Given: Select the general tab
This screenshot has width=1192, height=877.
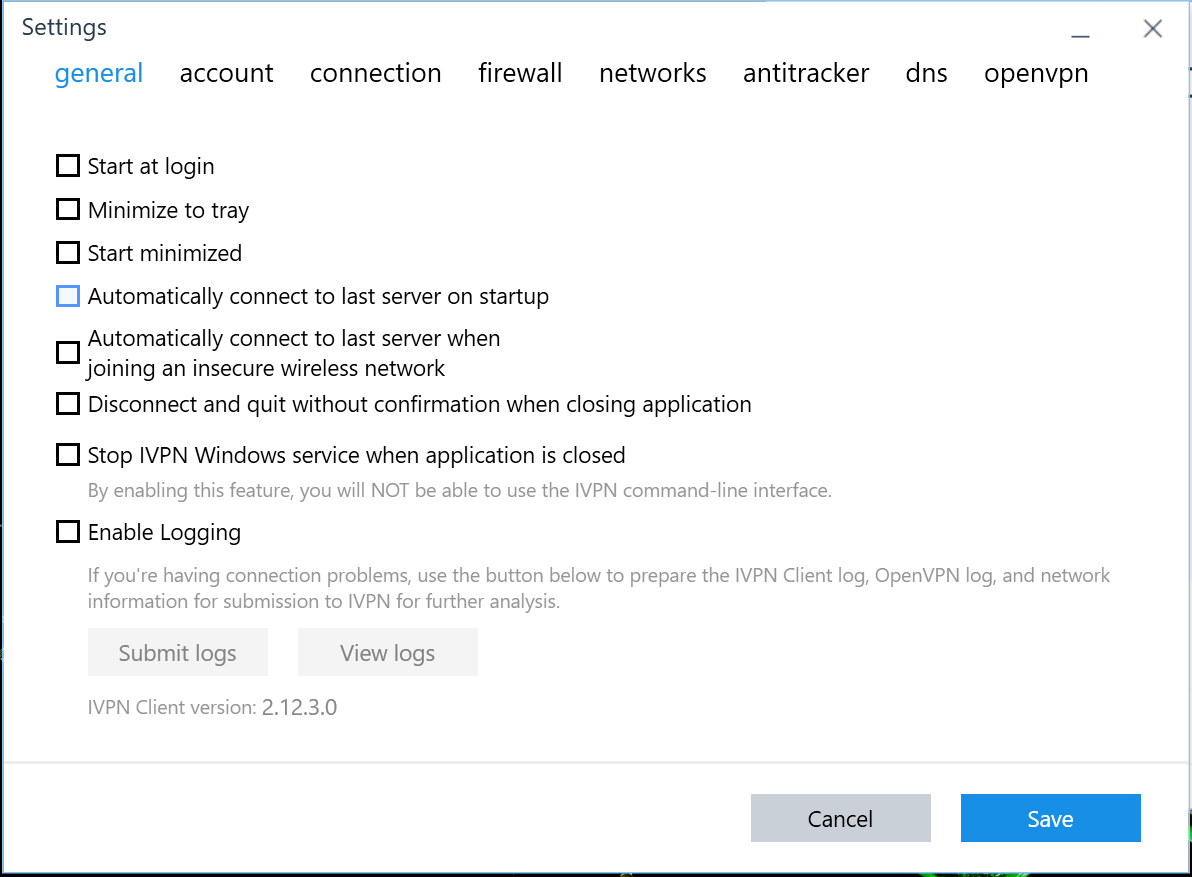Looking at the screenshot, I should pyautogui.click(x=99, y=73).
